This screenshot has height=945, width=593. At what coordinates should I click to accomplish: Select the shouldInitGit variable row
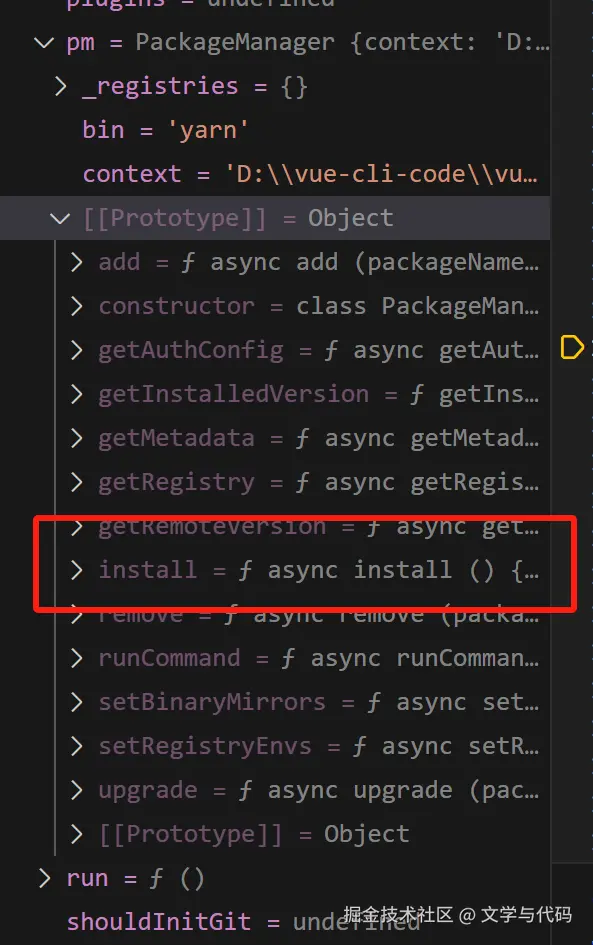click(x=275, y=922)
